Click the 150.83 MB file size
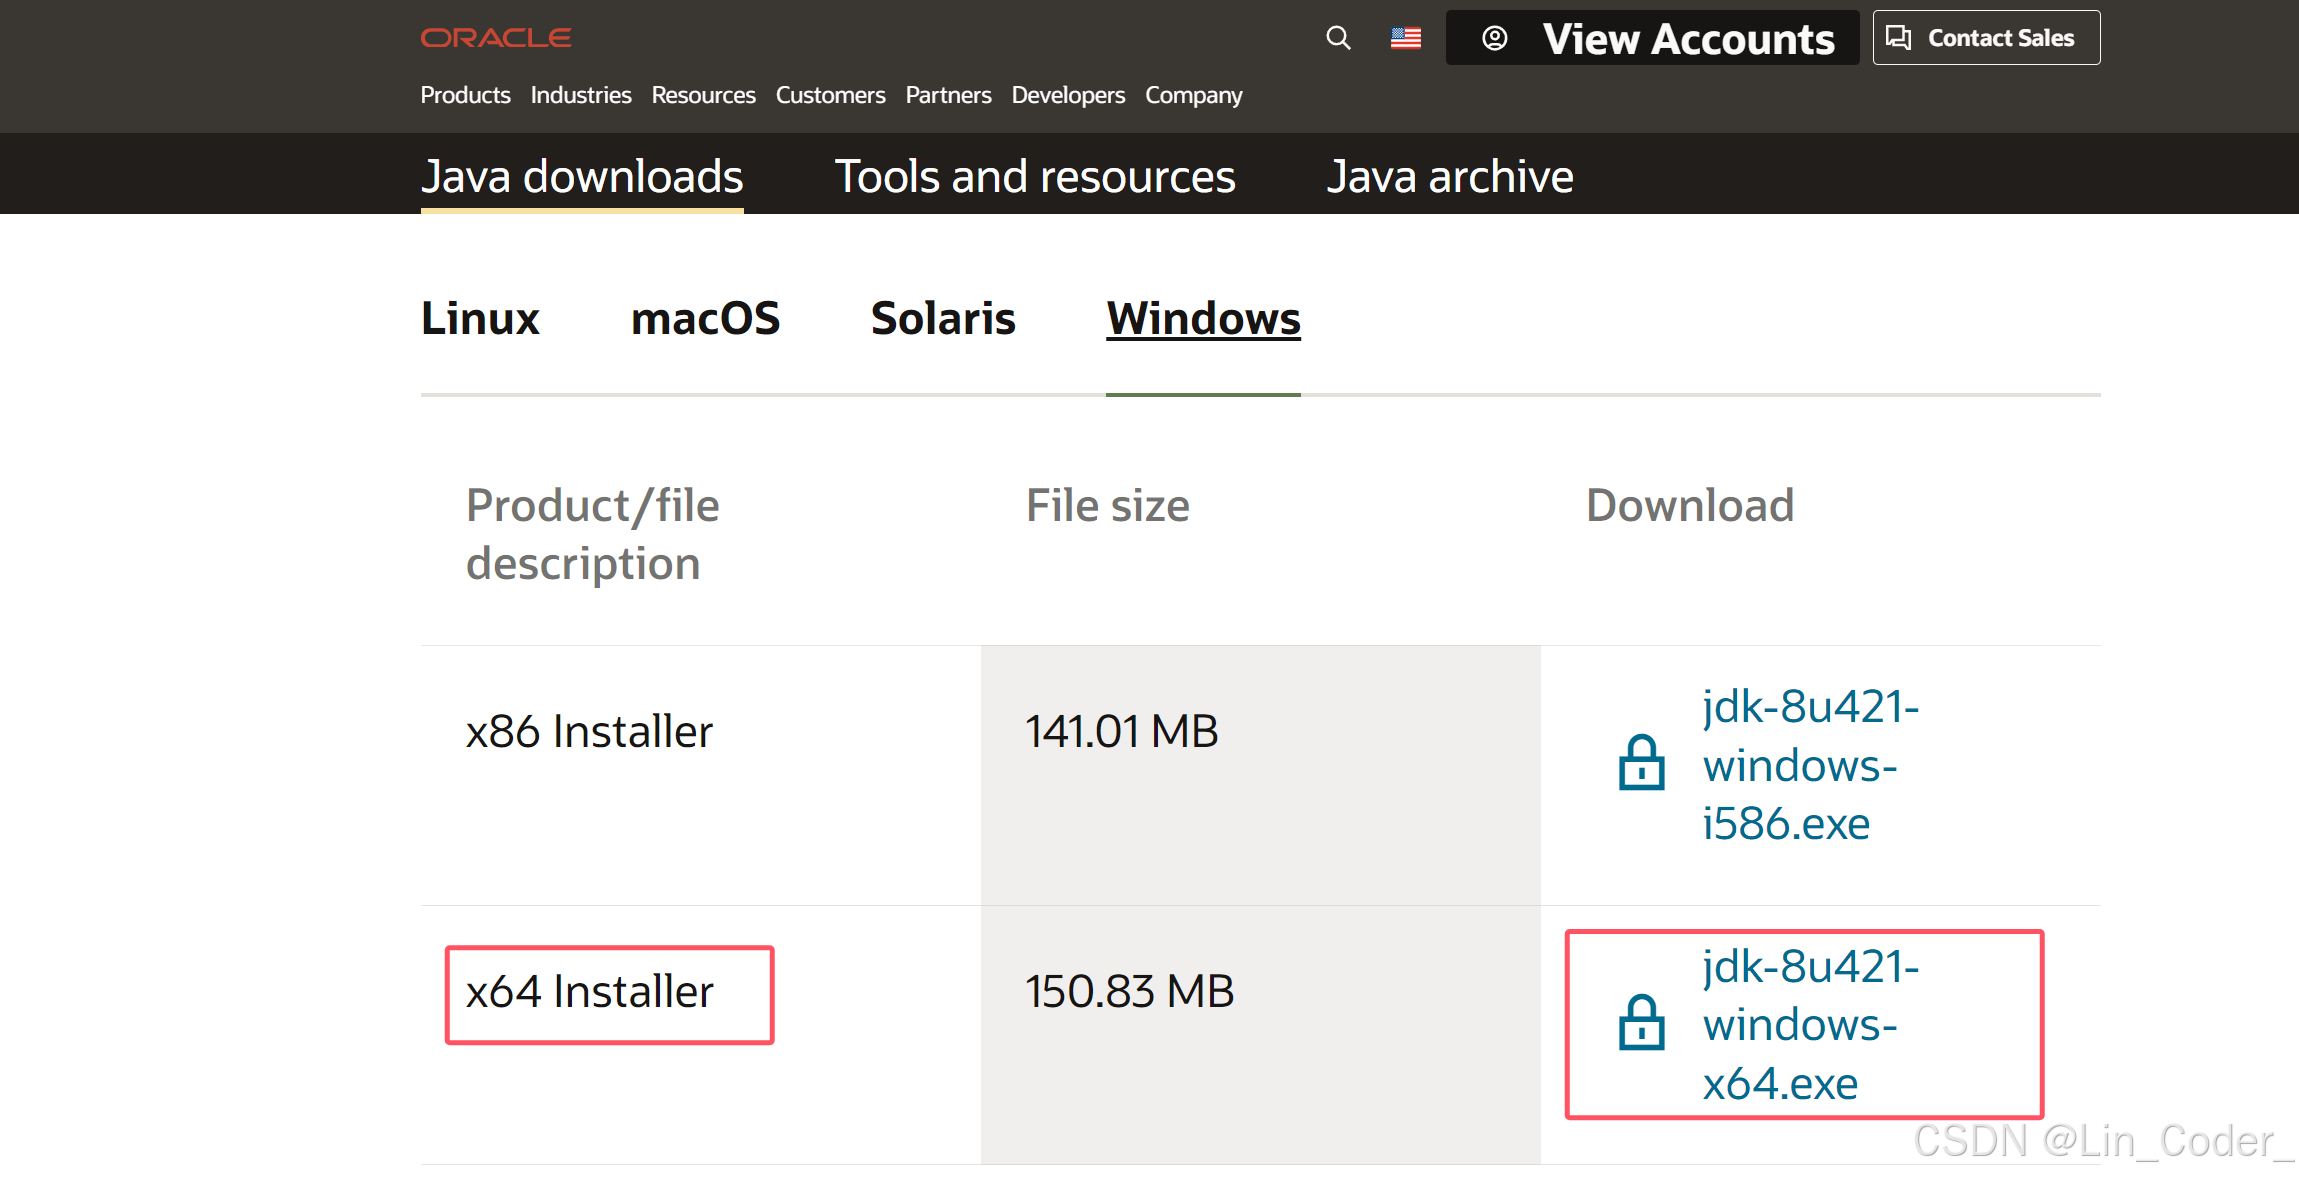The image size is (2299, 1179). [1129, 991]
